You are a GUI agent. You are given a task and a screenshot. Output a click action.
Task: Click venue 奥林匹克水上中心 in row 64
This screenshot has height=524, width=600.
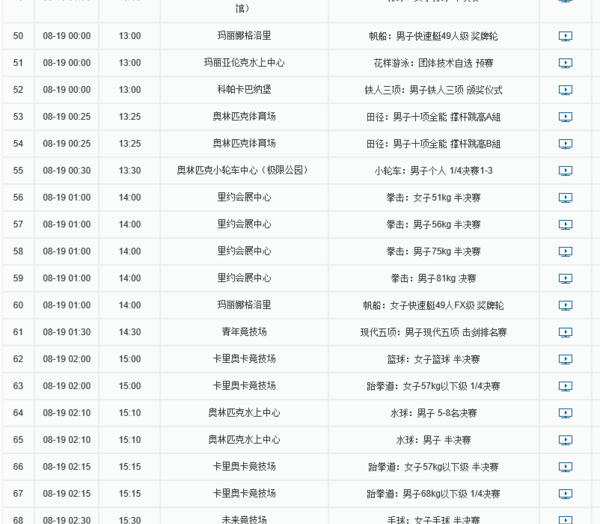coord(244,413)
